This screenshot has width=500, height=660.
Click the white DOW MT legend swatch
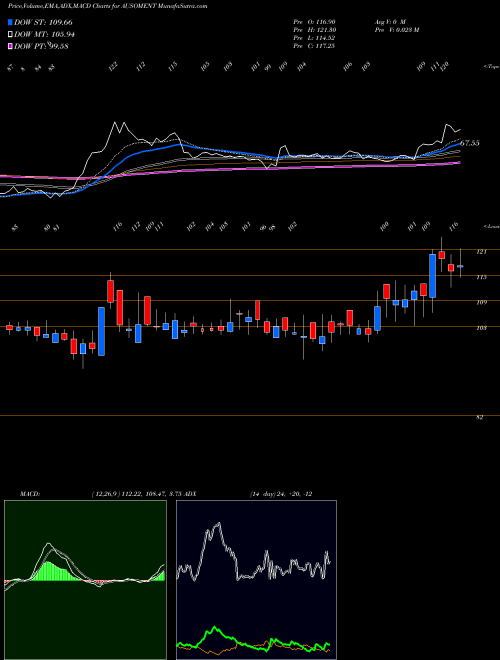[11, 35]
